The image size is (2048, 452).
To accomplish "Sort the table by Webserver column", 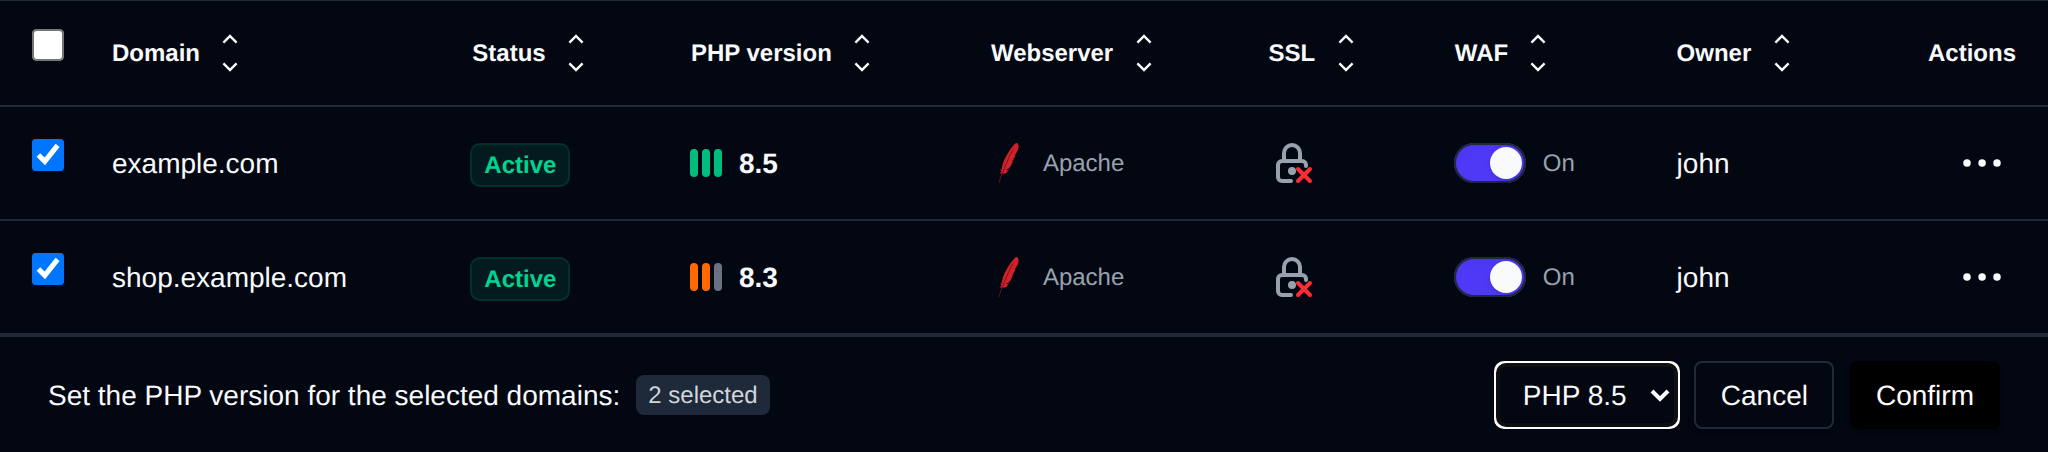I will pyautogui.click(x=1144, y=53).
